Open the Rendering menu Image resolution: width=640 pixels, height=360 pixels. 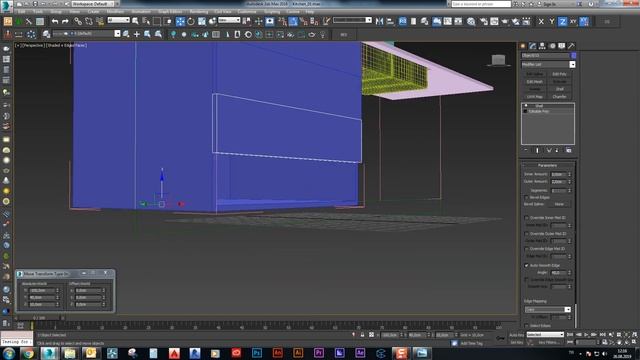pos(199,12)
